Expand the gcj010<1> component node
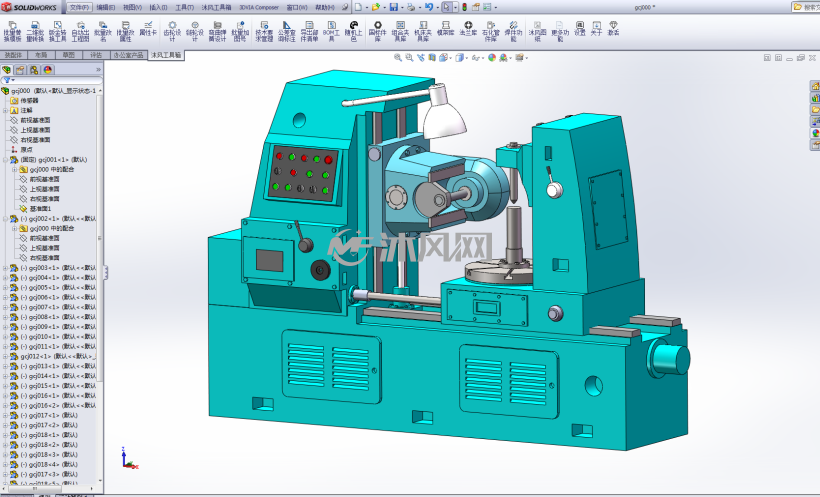 6,336
